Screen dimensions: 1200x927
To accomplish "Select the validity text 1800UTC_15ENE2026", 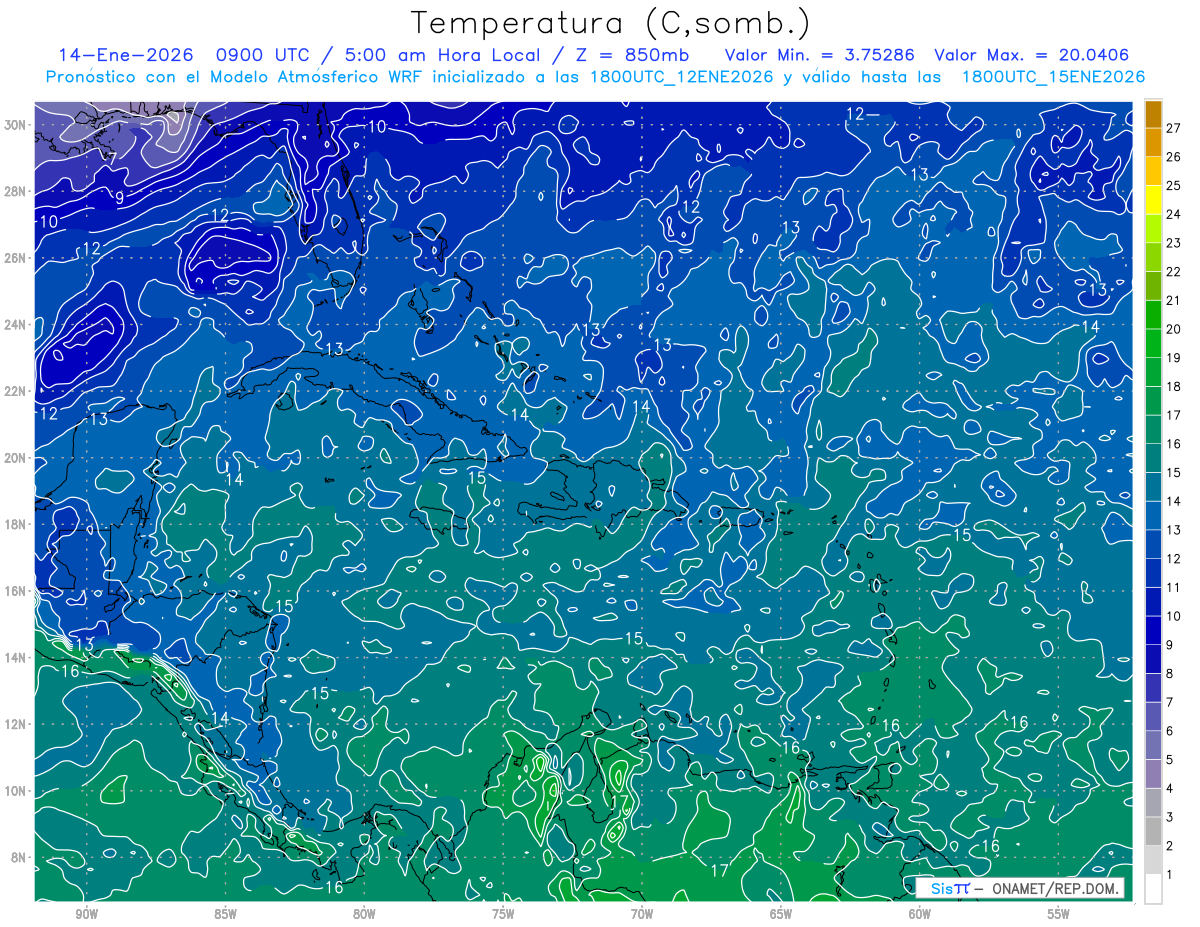I will [x=1053, y=77].
